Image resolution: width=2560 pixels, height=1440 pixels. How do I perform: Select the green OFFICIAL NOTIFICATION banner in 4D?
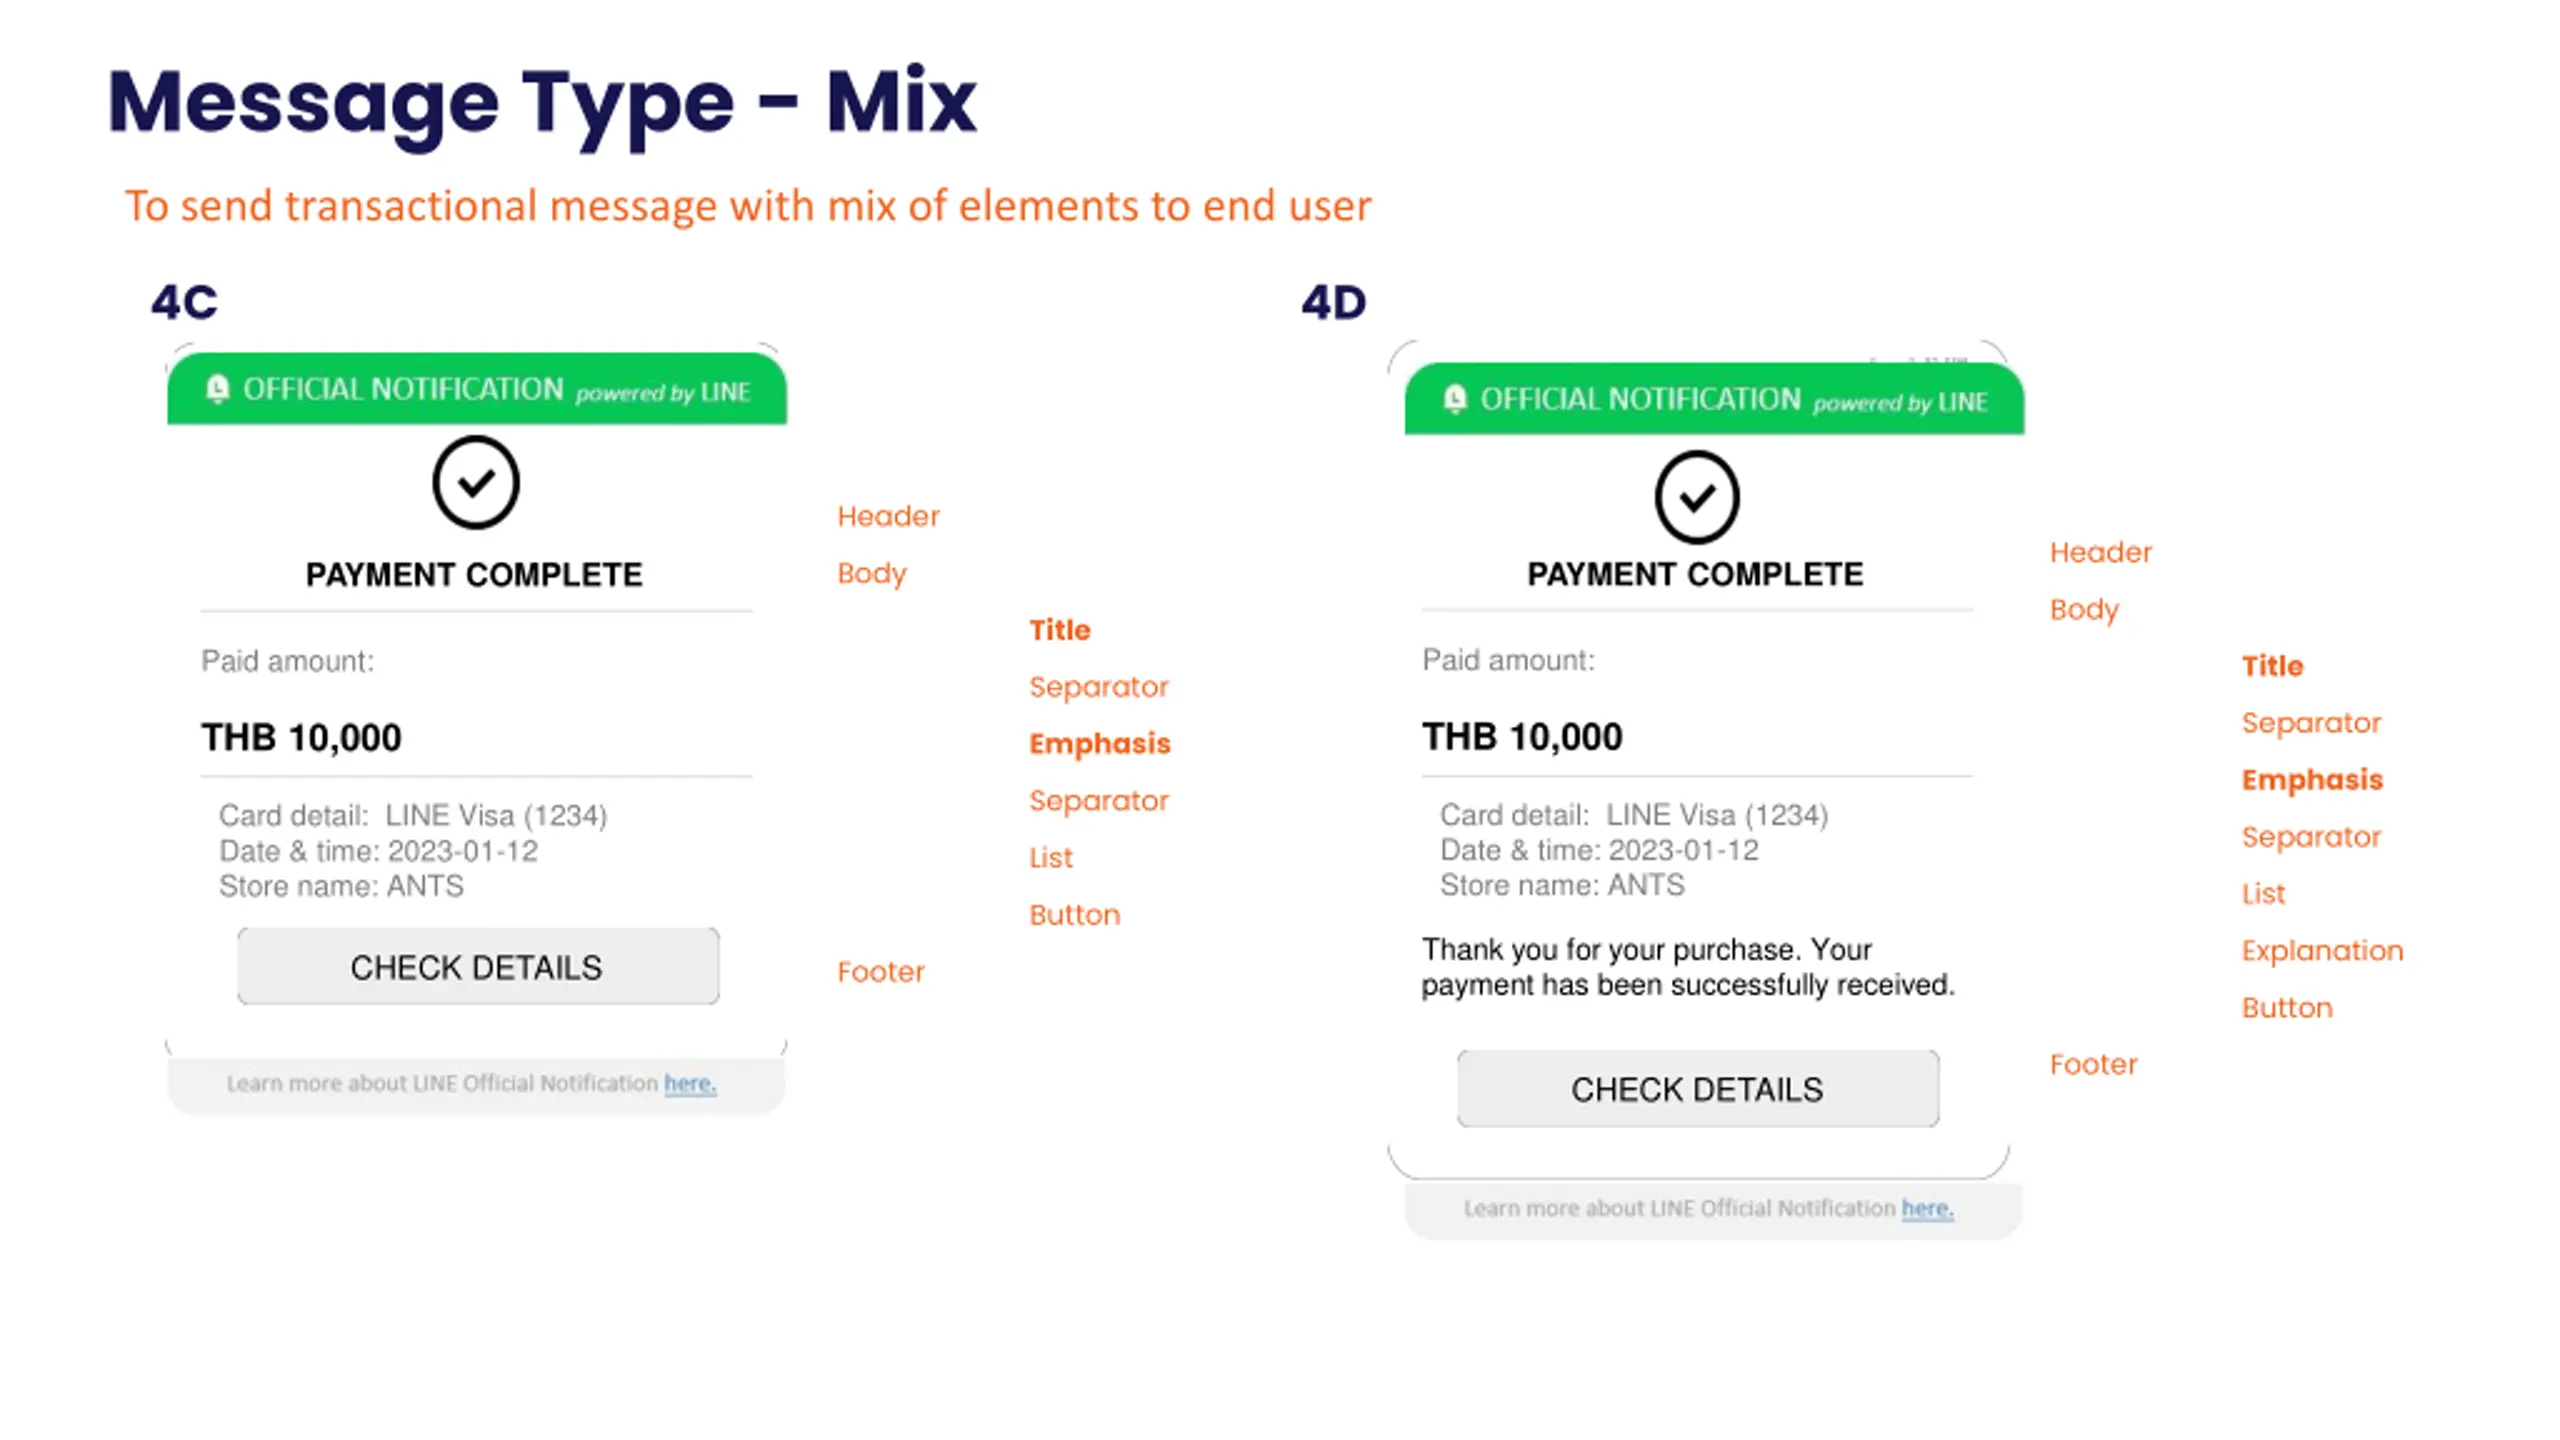tap(1714, 399)
